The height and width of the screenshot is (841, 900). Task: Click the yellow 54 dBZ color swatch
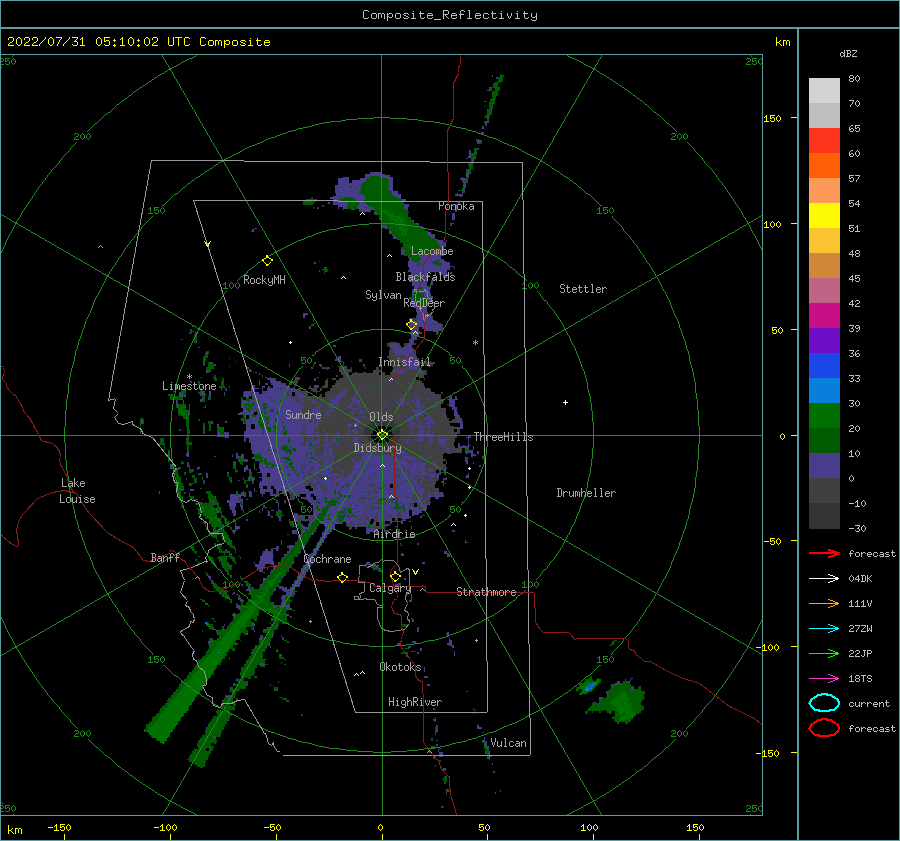[824, 216]
